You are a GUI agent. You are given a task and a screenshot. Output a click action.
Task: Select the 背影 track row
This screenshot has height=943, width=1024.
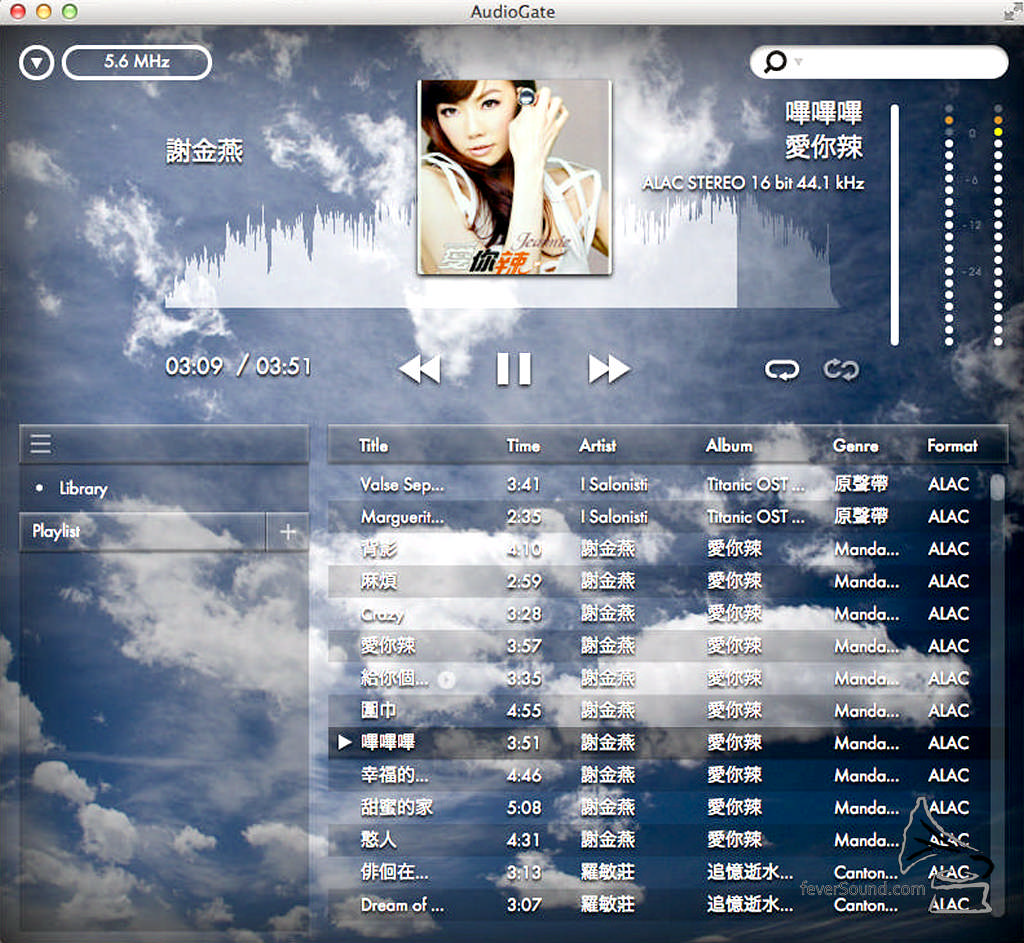[658, 549]
